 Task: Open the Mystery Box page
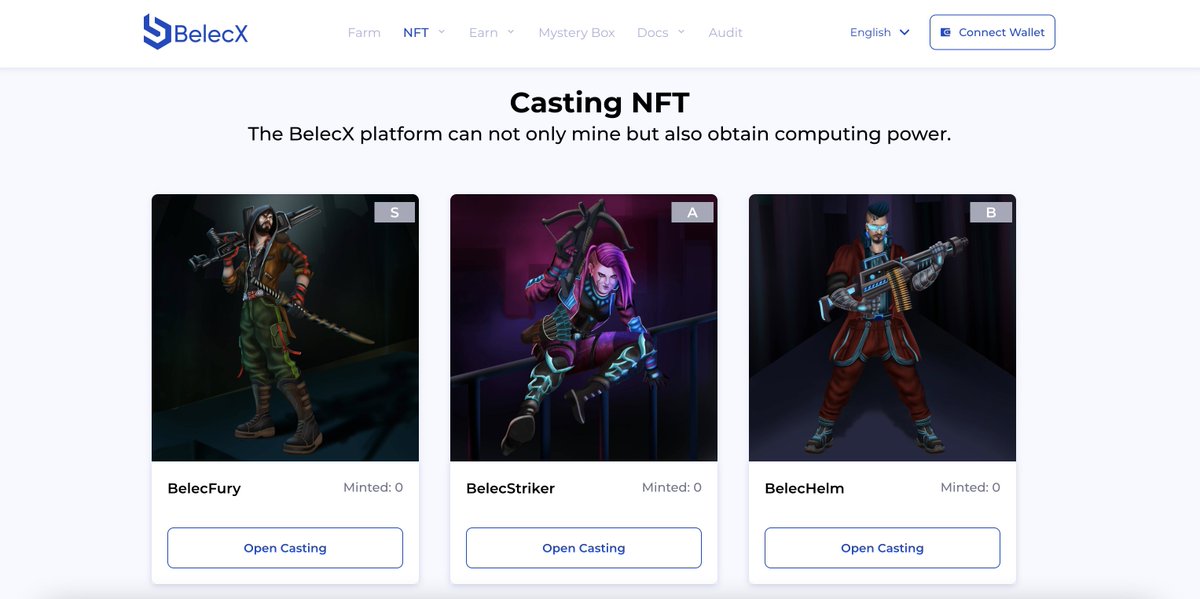(577, 32)
